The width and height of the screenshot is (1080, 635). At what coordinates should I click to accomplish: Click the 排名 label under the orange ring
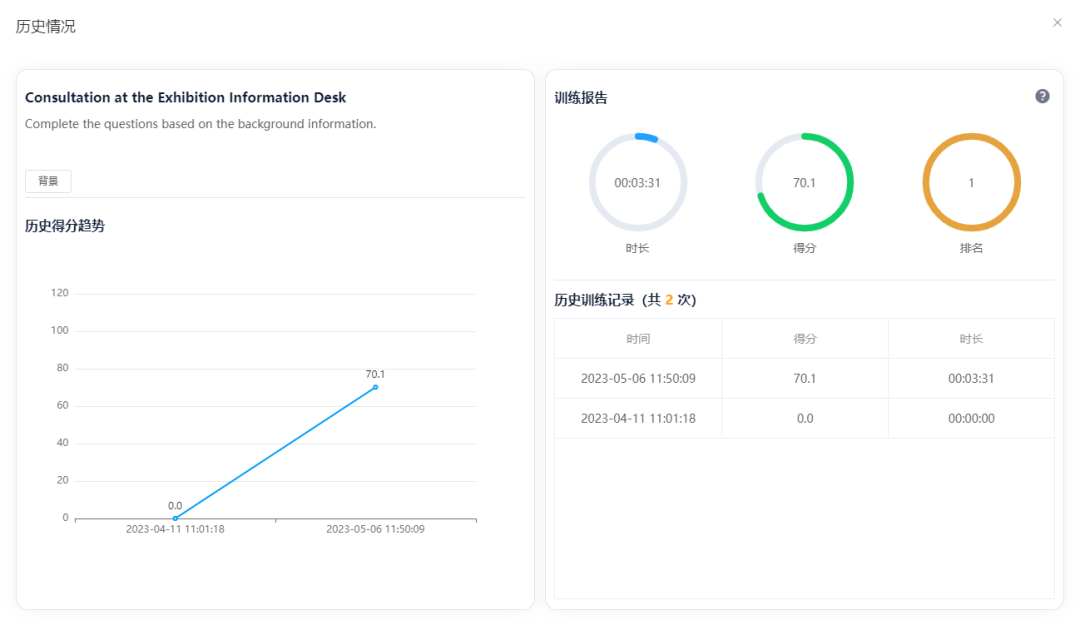[x=971, y=248]
